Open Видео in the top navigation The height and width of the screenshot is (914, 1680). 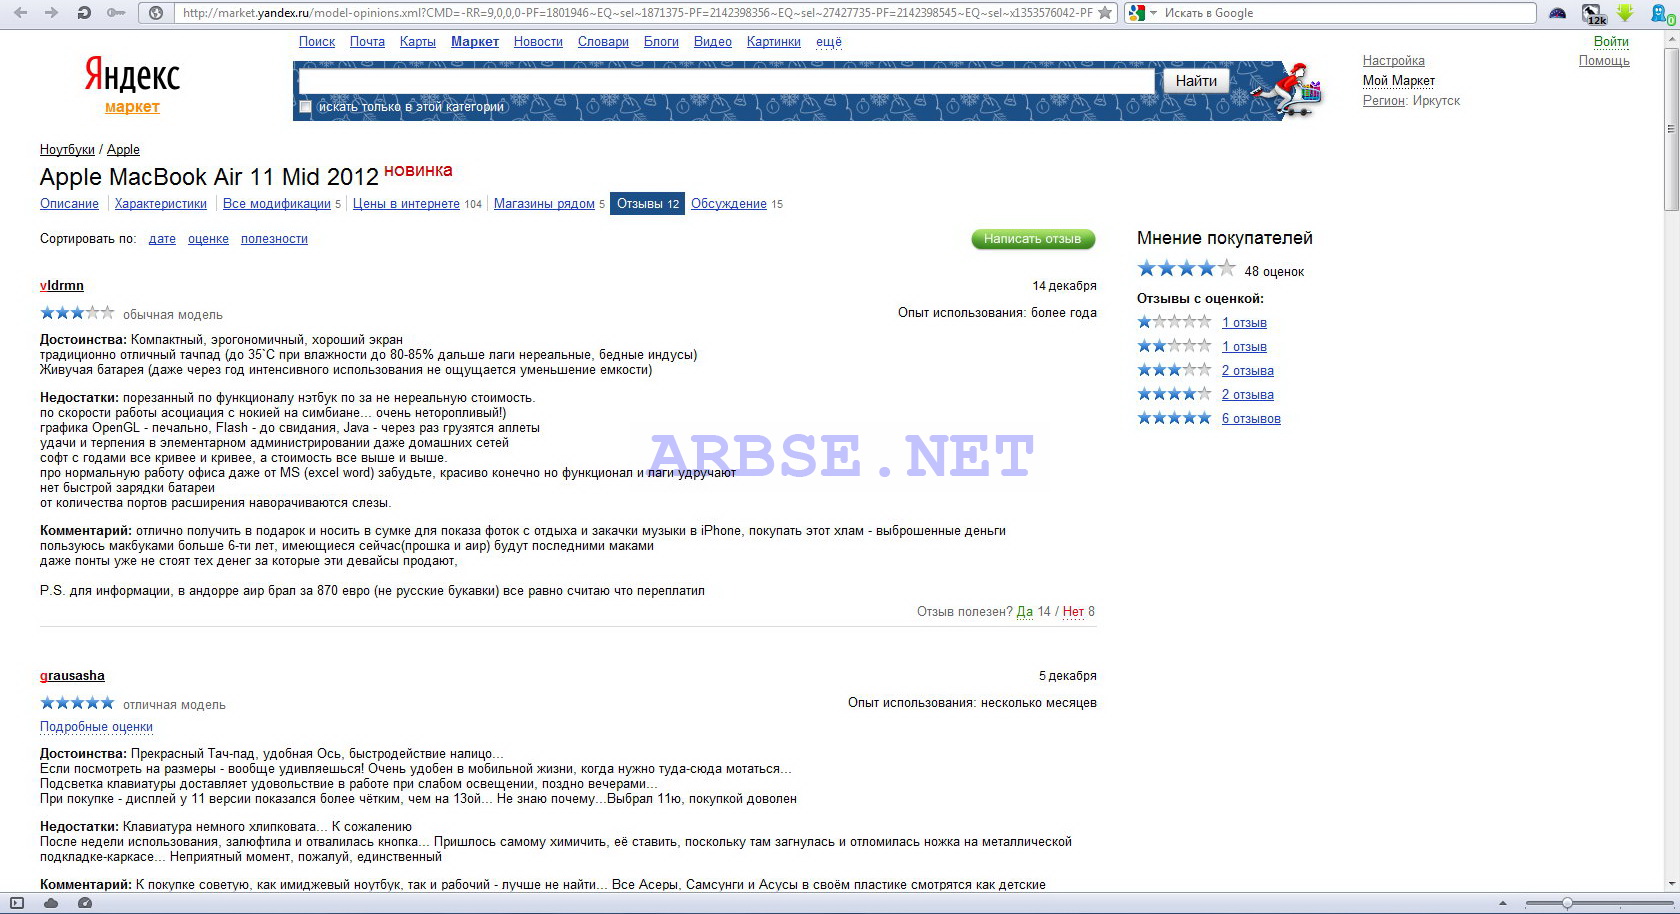pyautogui.click(x=713, y=42)
